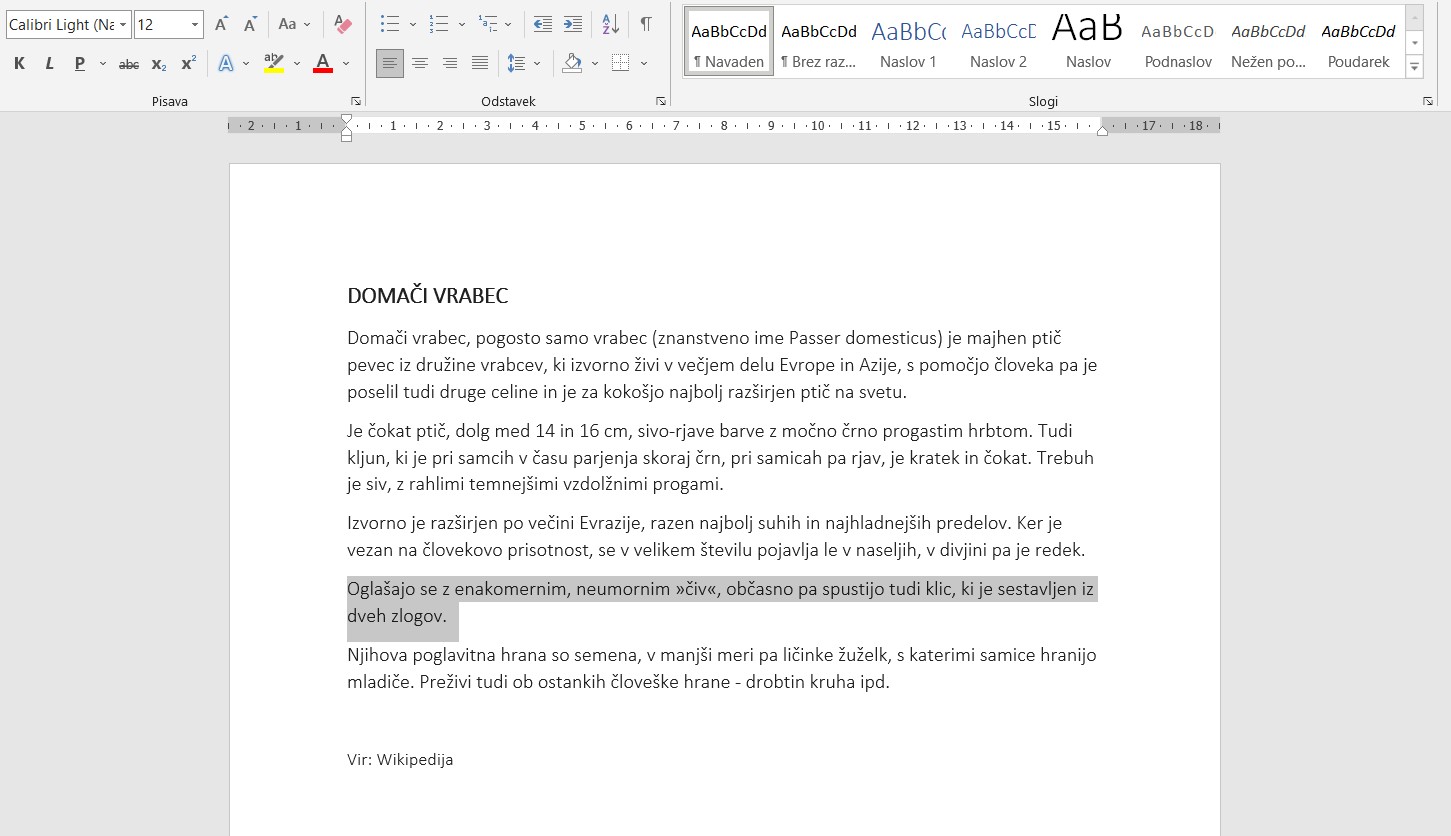Toggle bold (K) formatting

(x=19, y=64)
